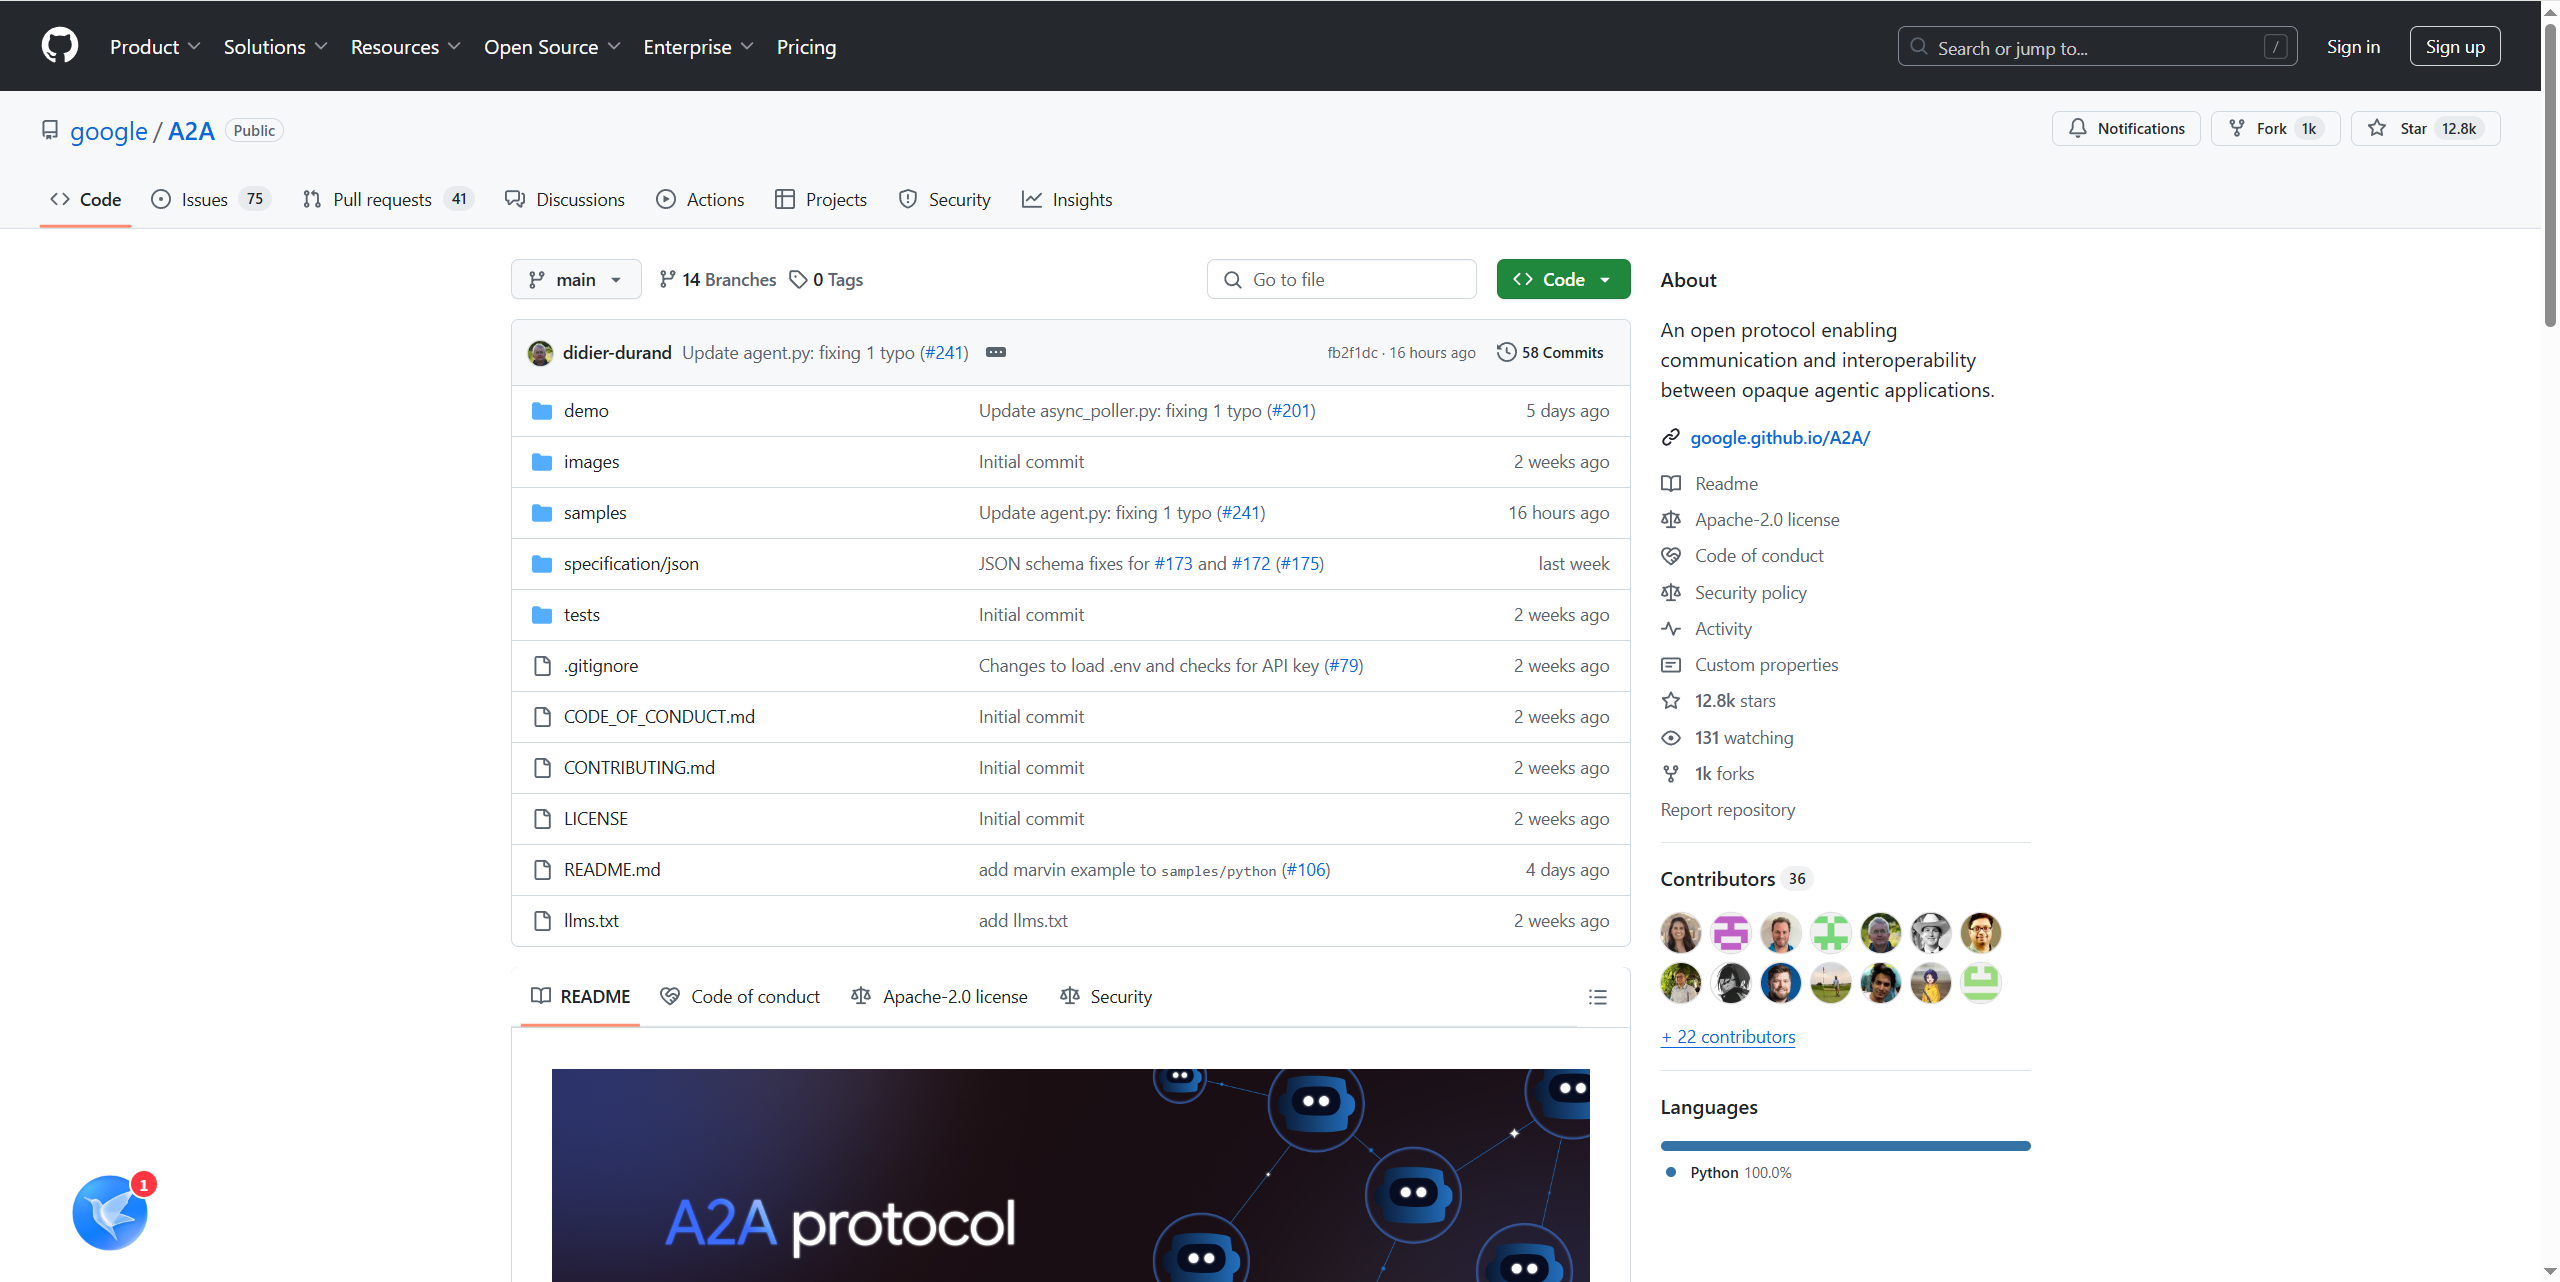
Task: Expand the Product navigation menu
Action: [x=155, y=47]
